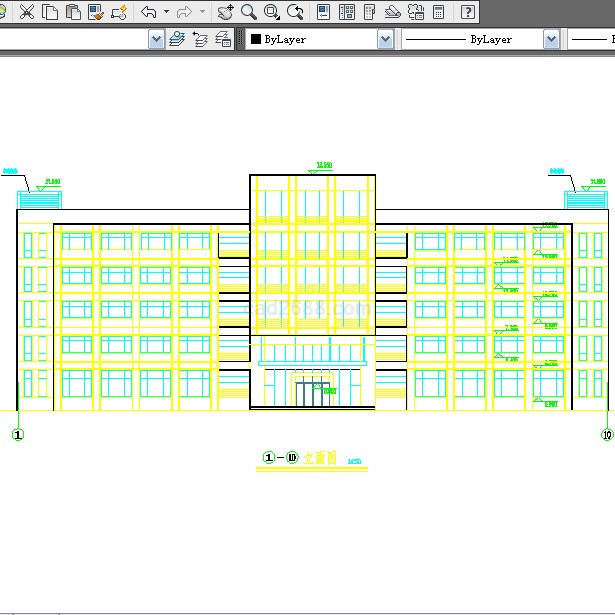The image size is (615, 615).
Task: Activate the Pan hand tool
Action: (225, 12)
